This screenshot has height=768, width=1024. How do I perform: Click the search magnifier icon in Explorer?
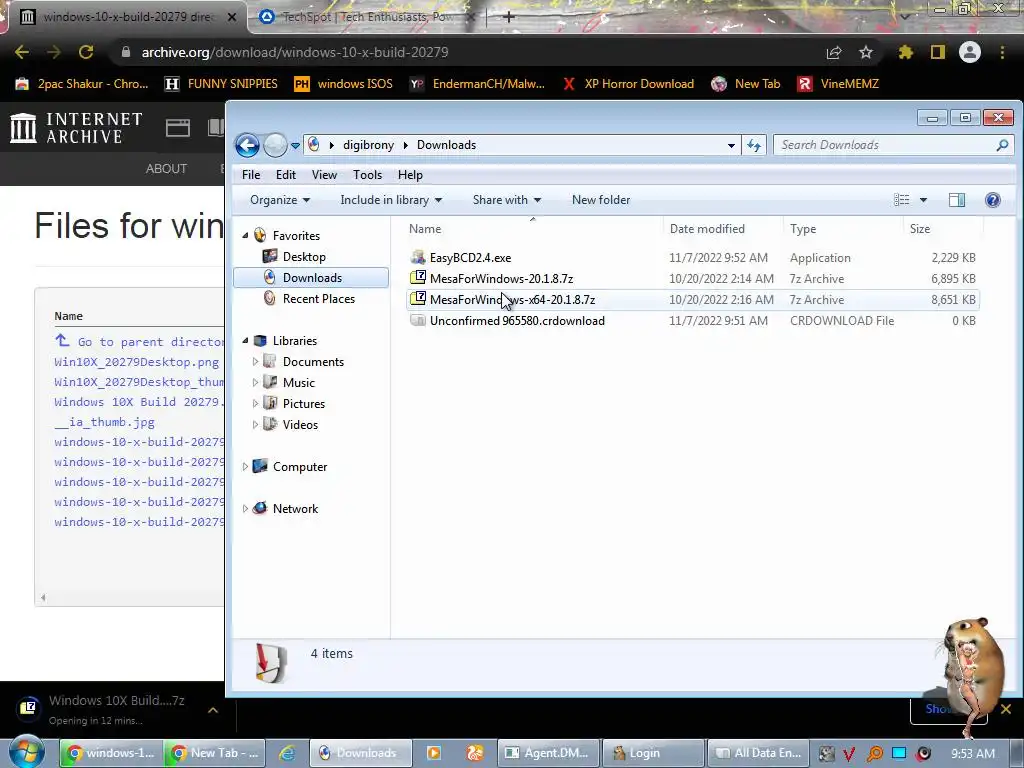tap(1002, 145)
